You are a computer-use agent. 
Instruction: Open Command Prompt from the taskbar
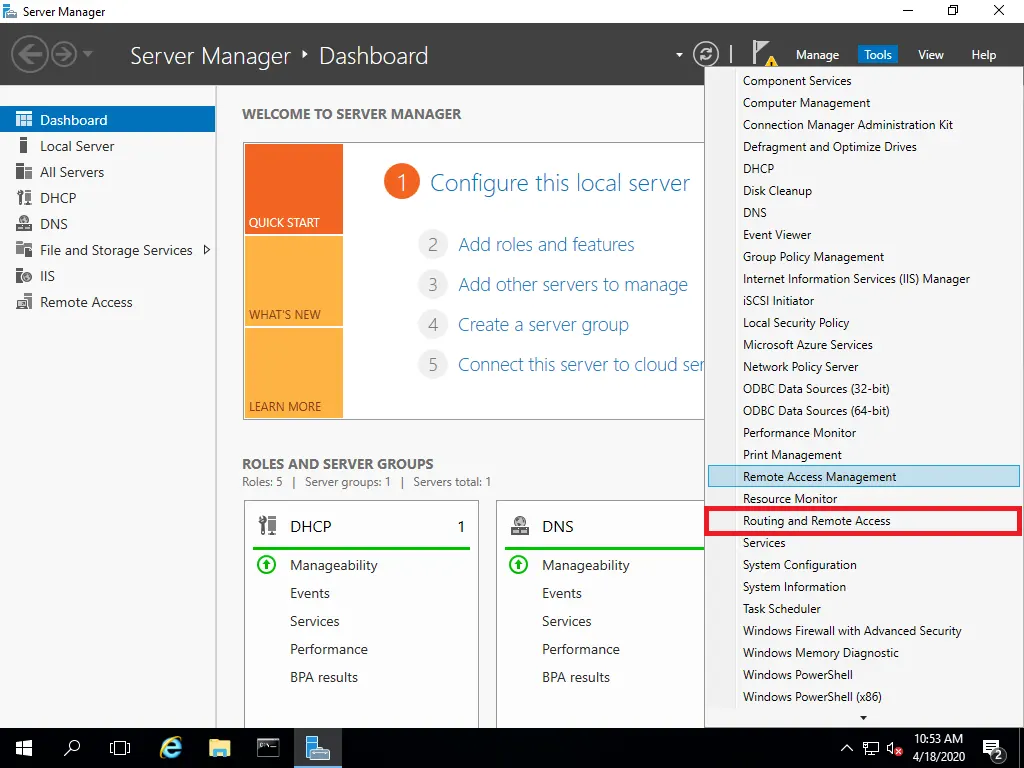point(268,748)
